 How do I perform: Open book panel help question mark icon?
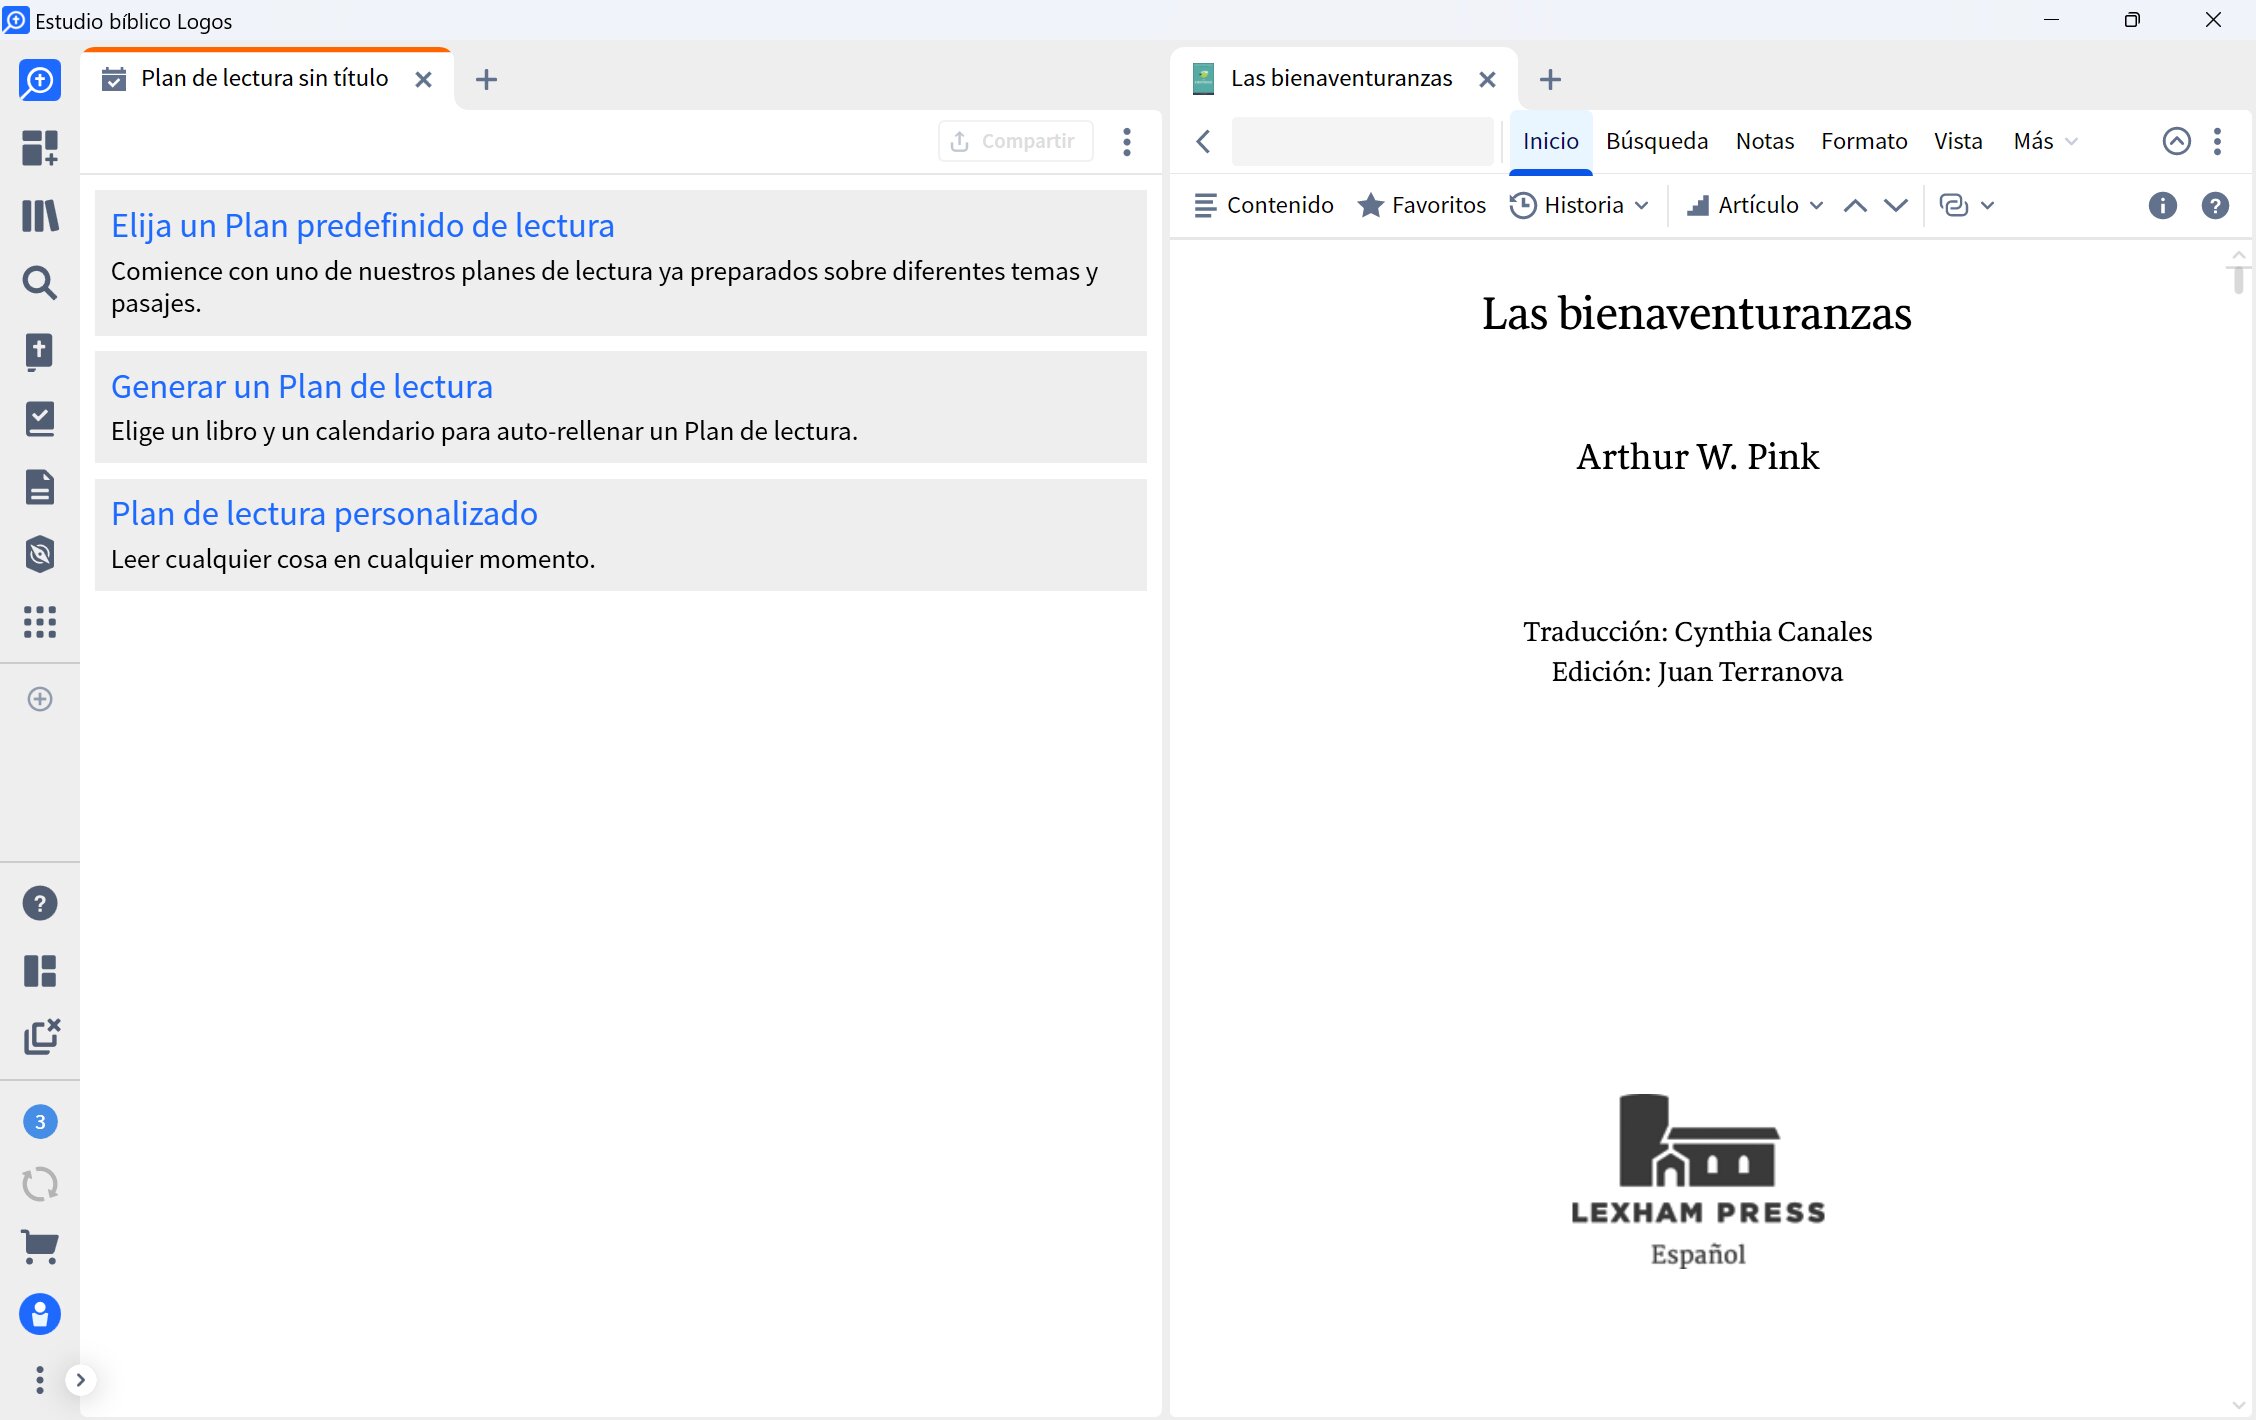(x=2215, y=205)
